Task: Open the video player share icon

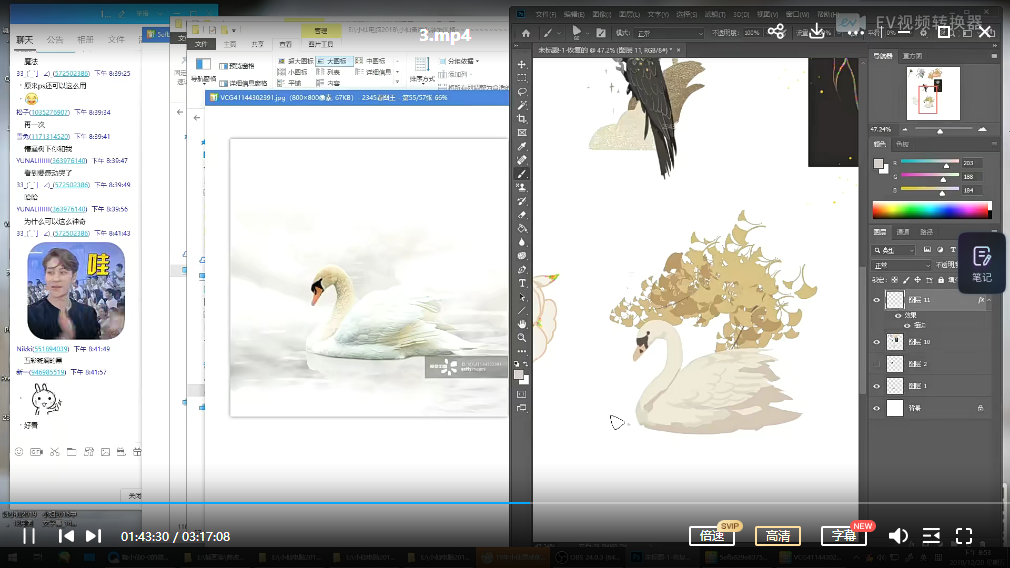Action: (x=776, y=32)
